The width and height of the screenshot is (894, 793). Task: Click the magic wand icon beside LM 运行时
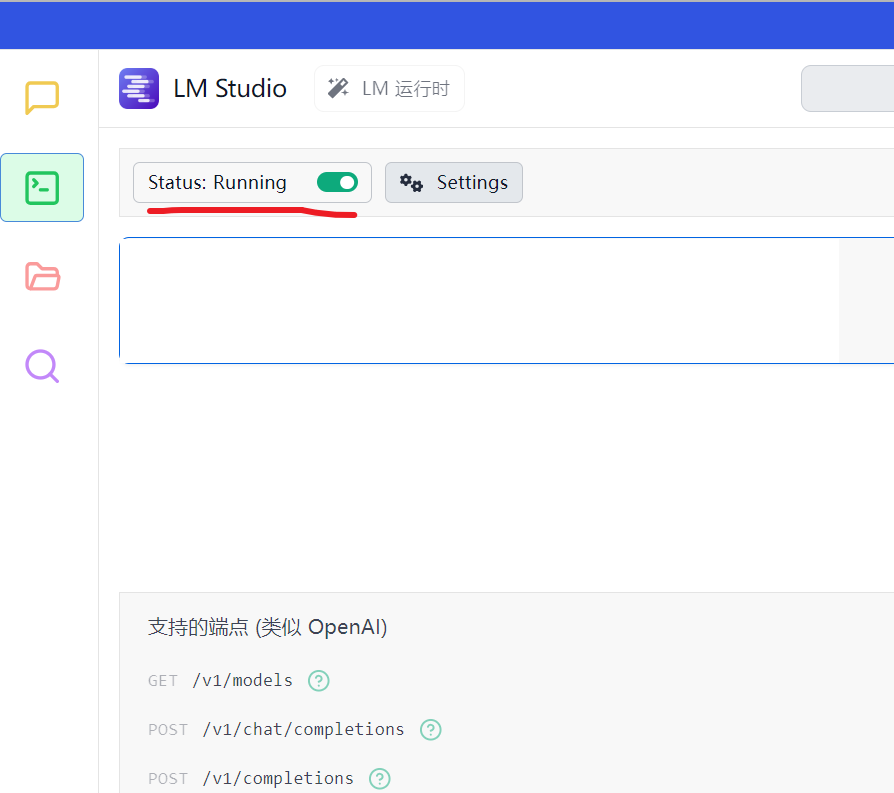coord(339,88)
